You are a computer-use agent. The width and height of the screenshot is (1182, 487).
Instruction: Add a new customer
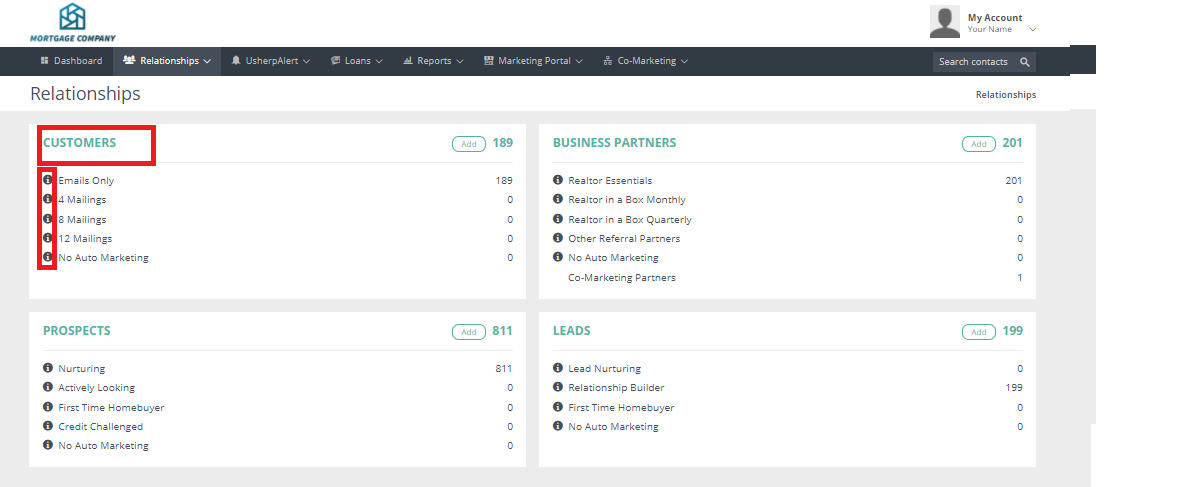(468, 144)
